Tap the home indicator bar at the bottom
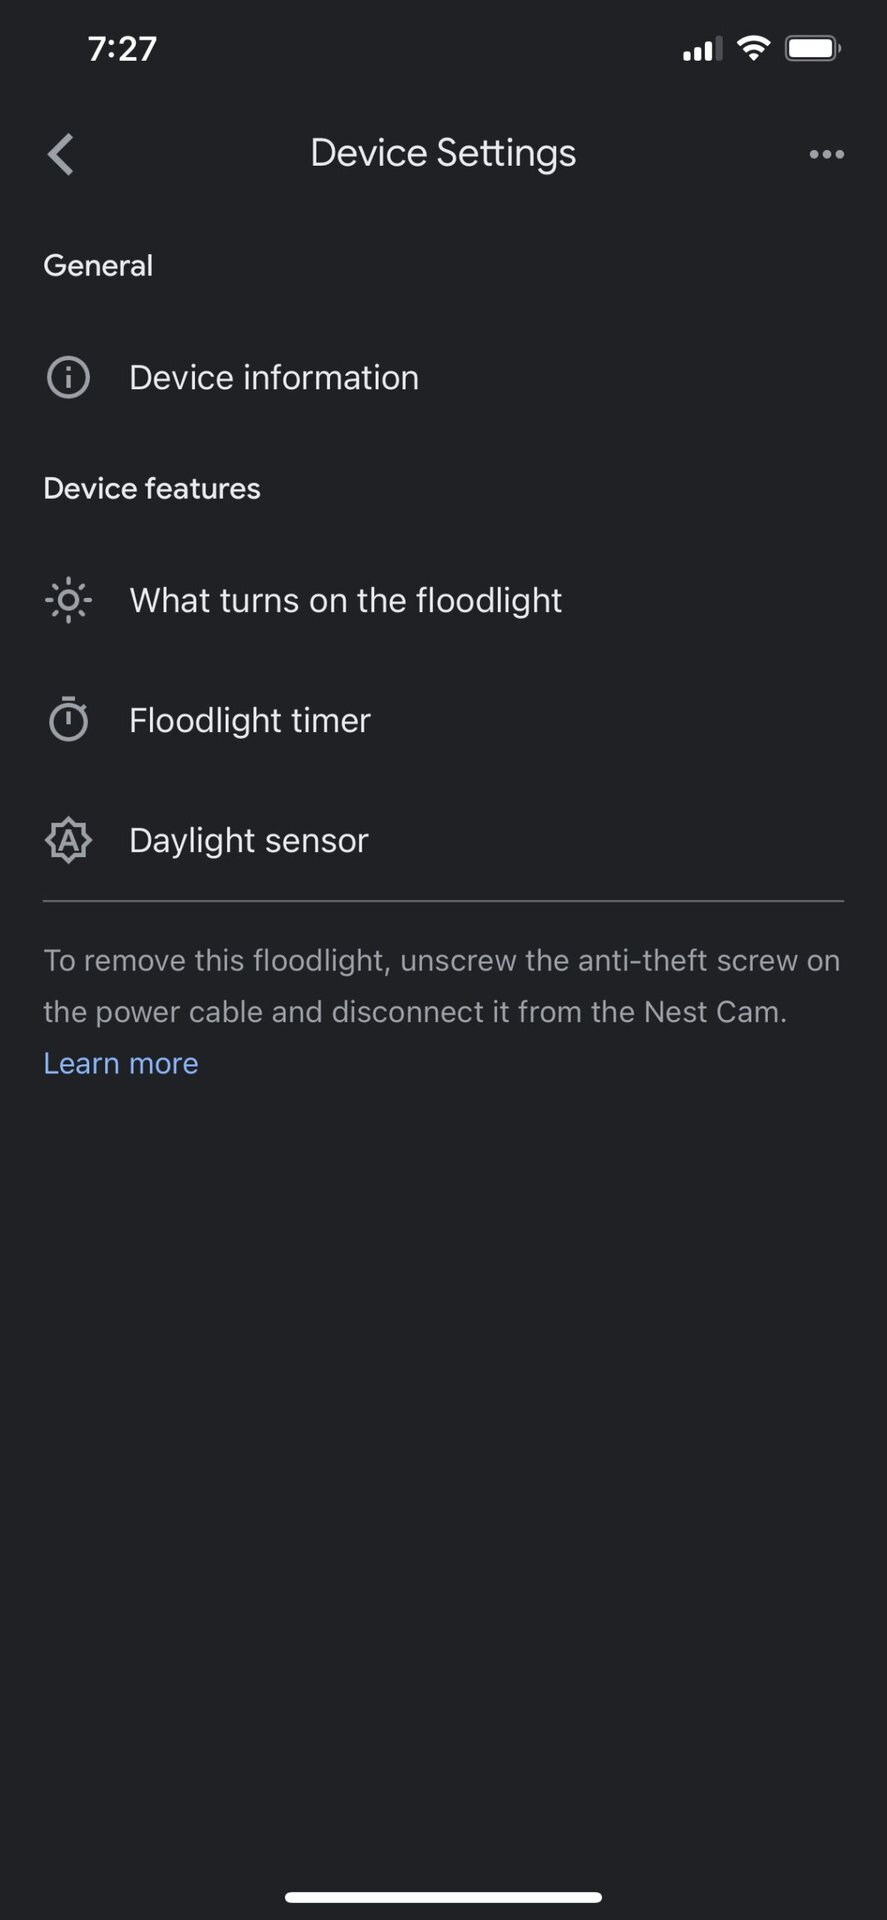 tap(443, 1897)
